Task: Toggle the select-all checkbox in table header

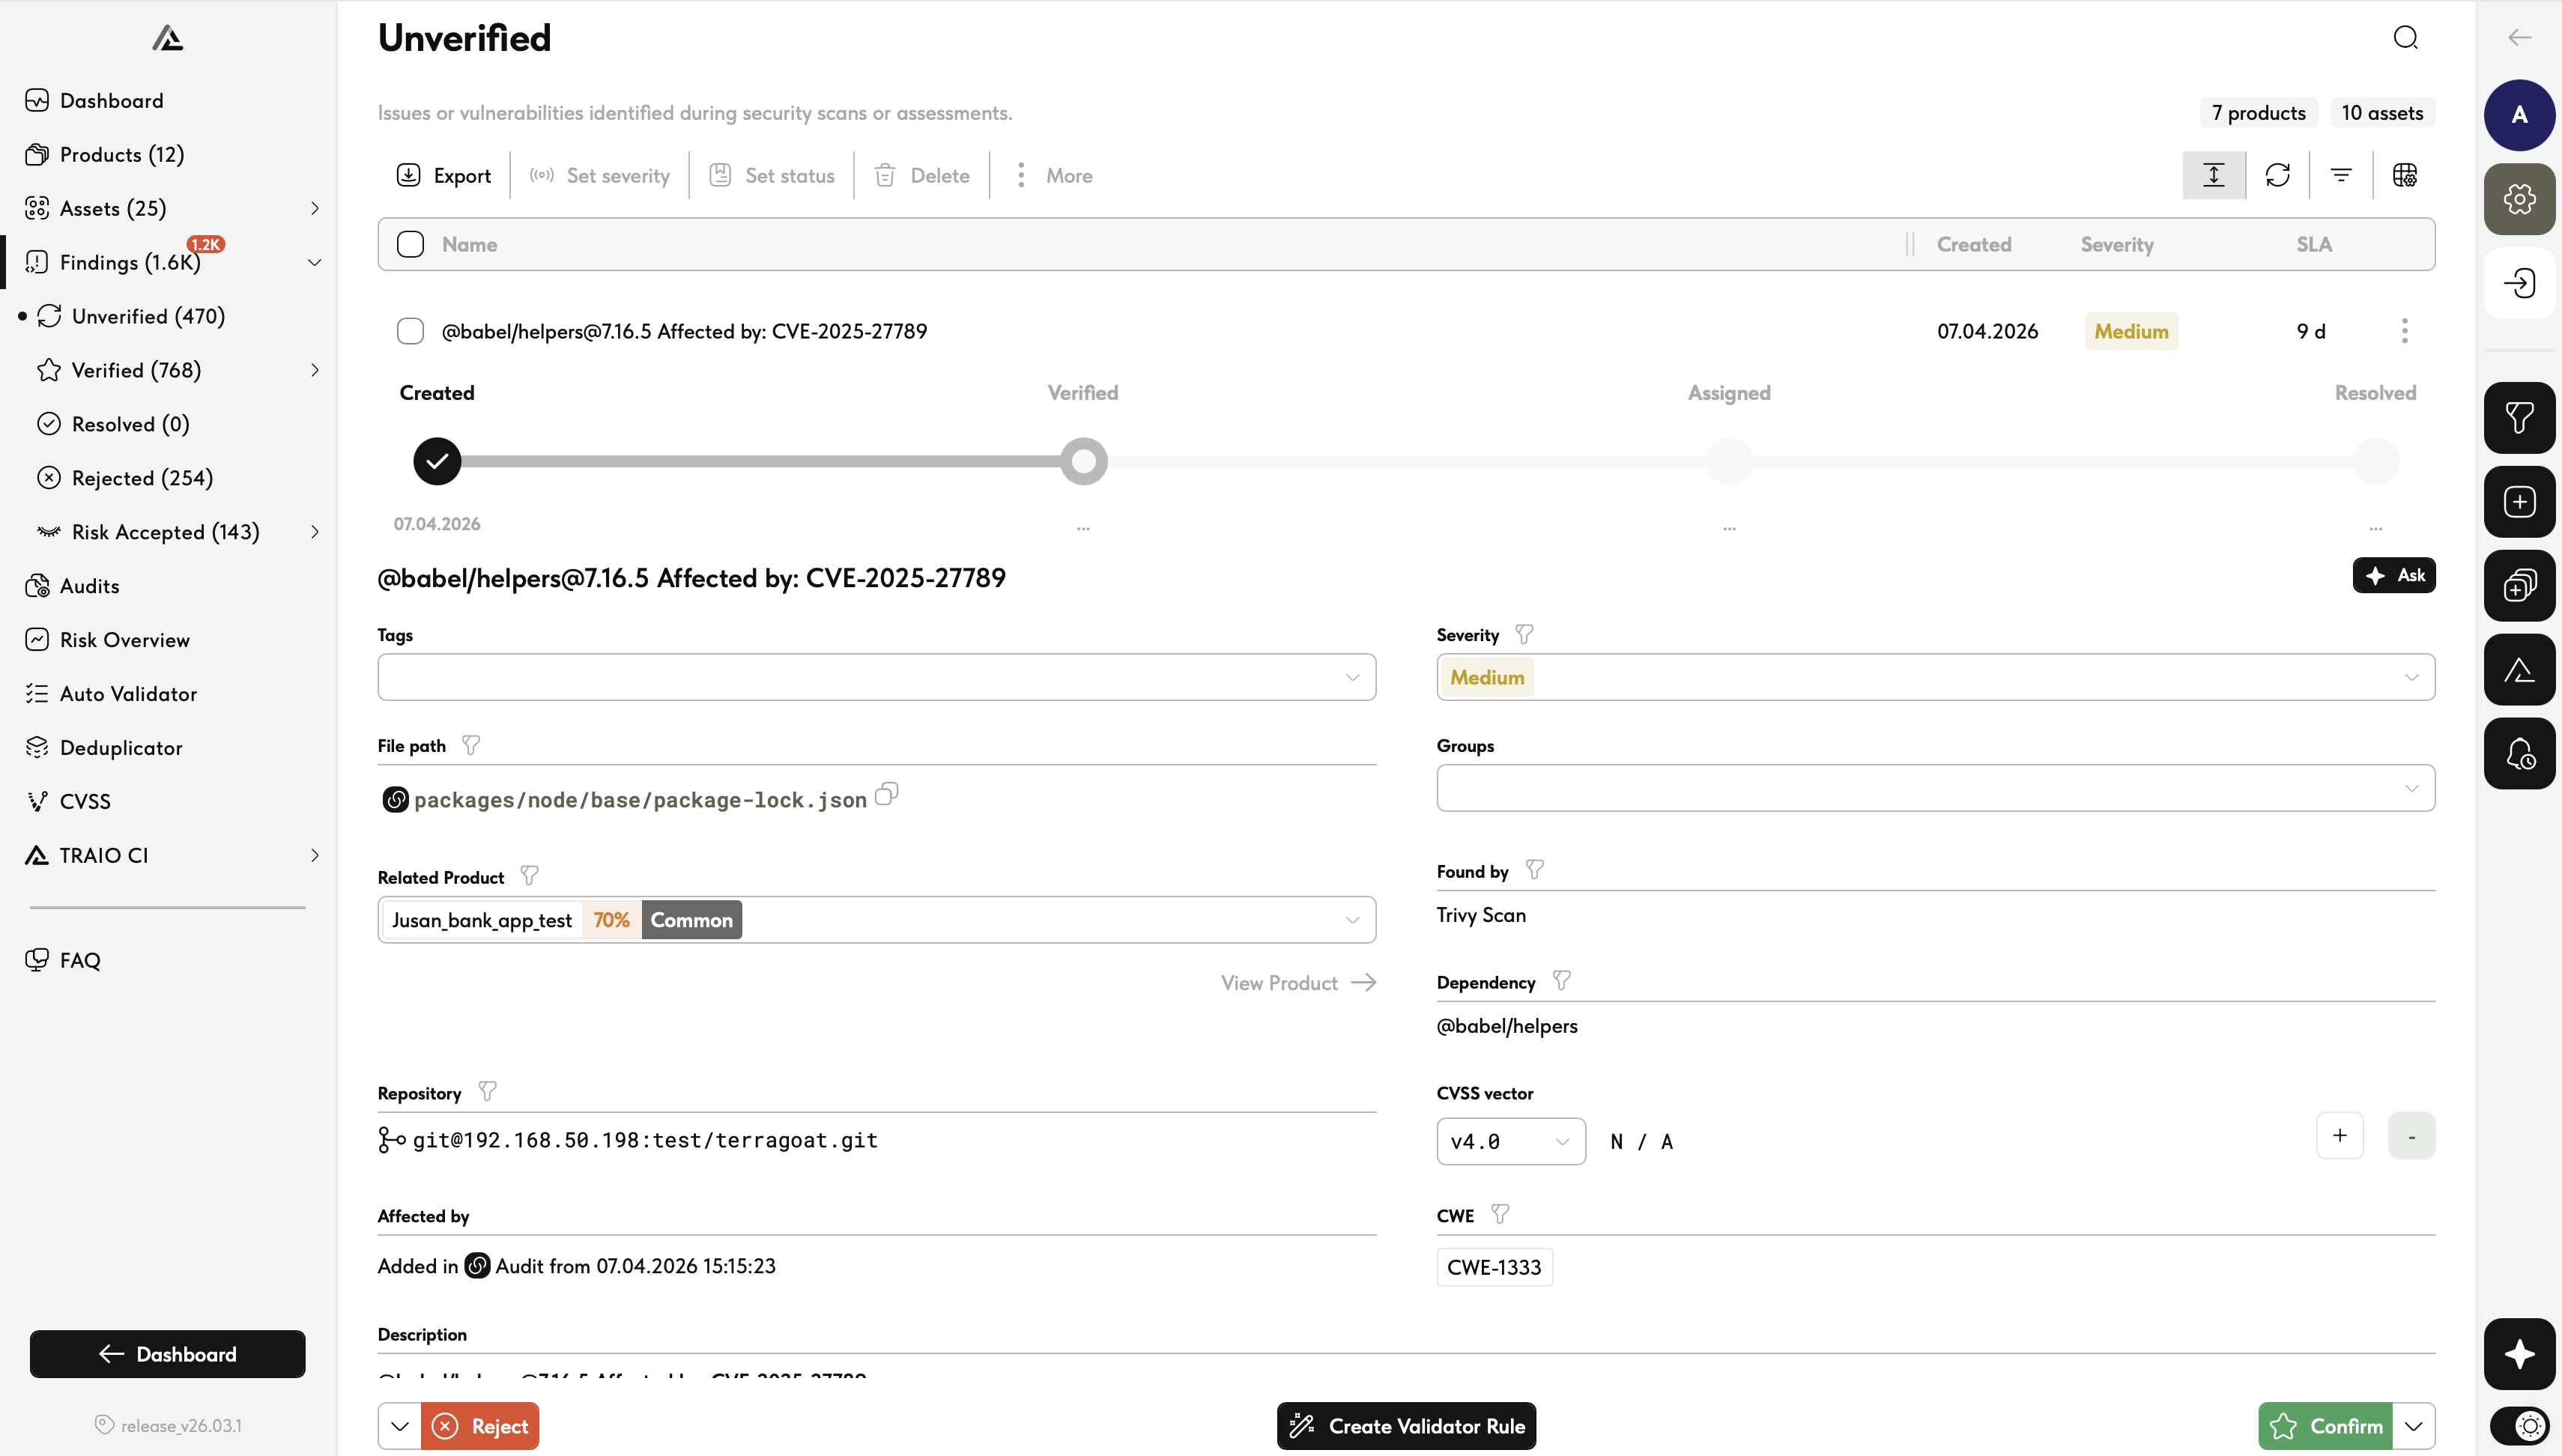Action: pos(410,245)
